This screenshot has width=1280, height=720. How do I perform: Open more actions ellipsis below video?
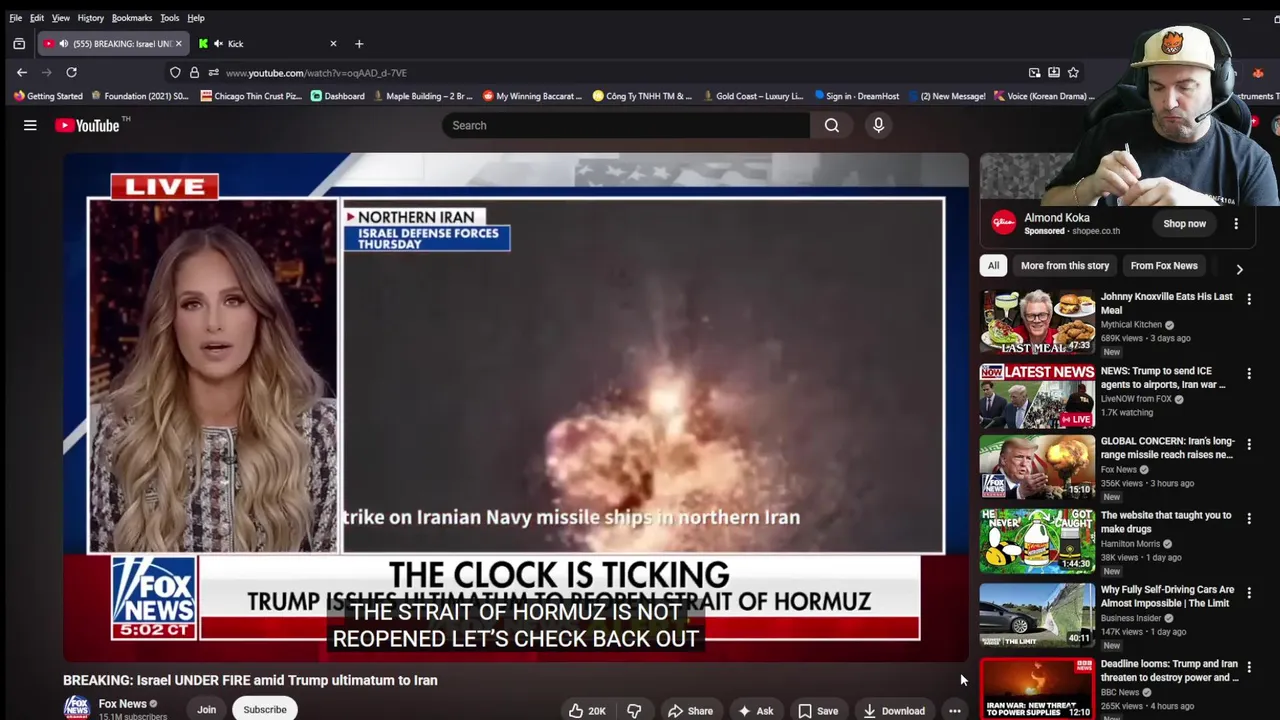(x=955, y=711)
